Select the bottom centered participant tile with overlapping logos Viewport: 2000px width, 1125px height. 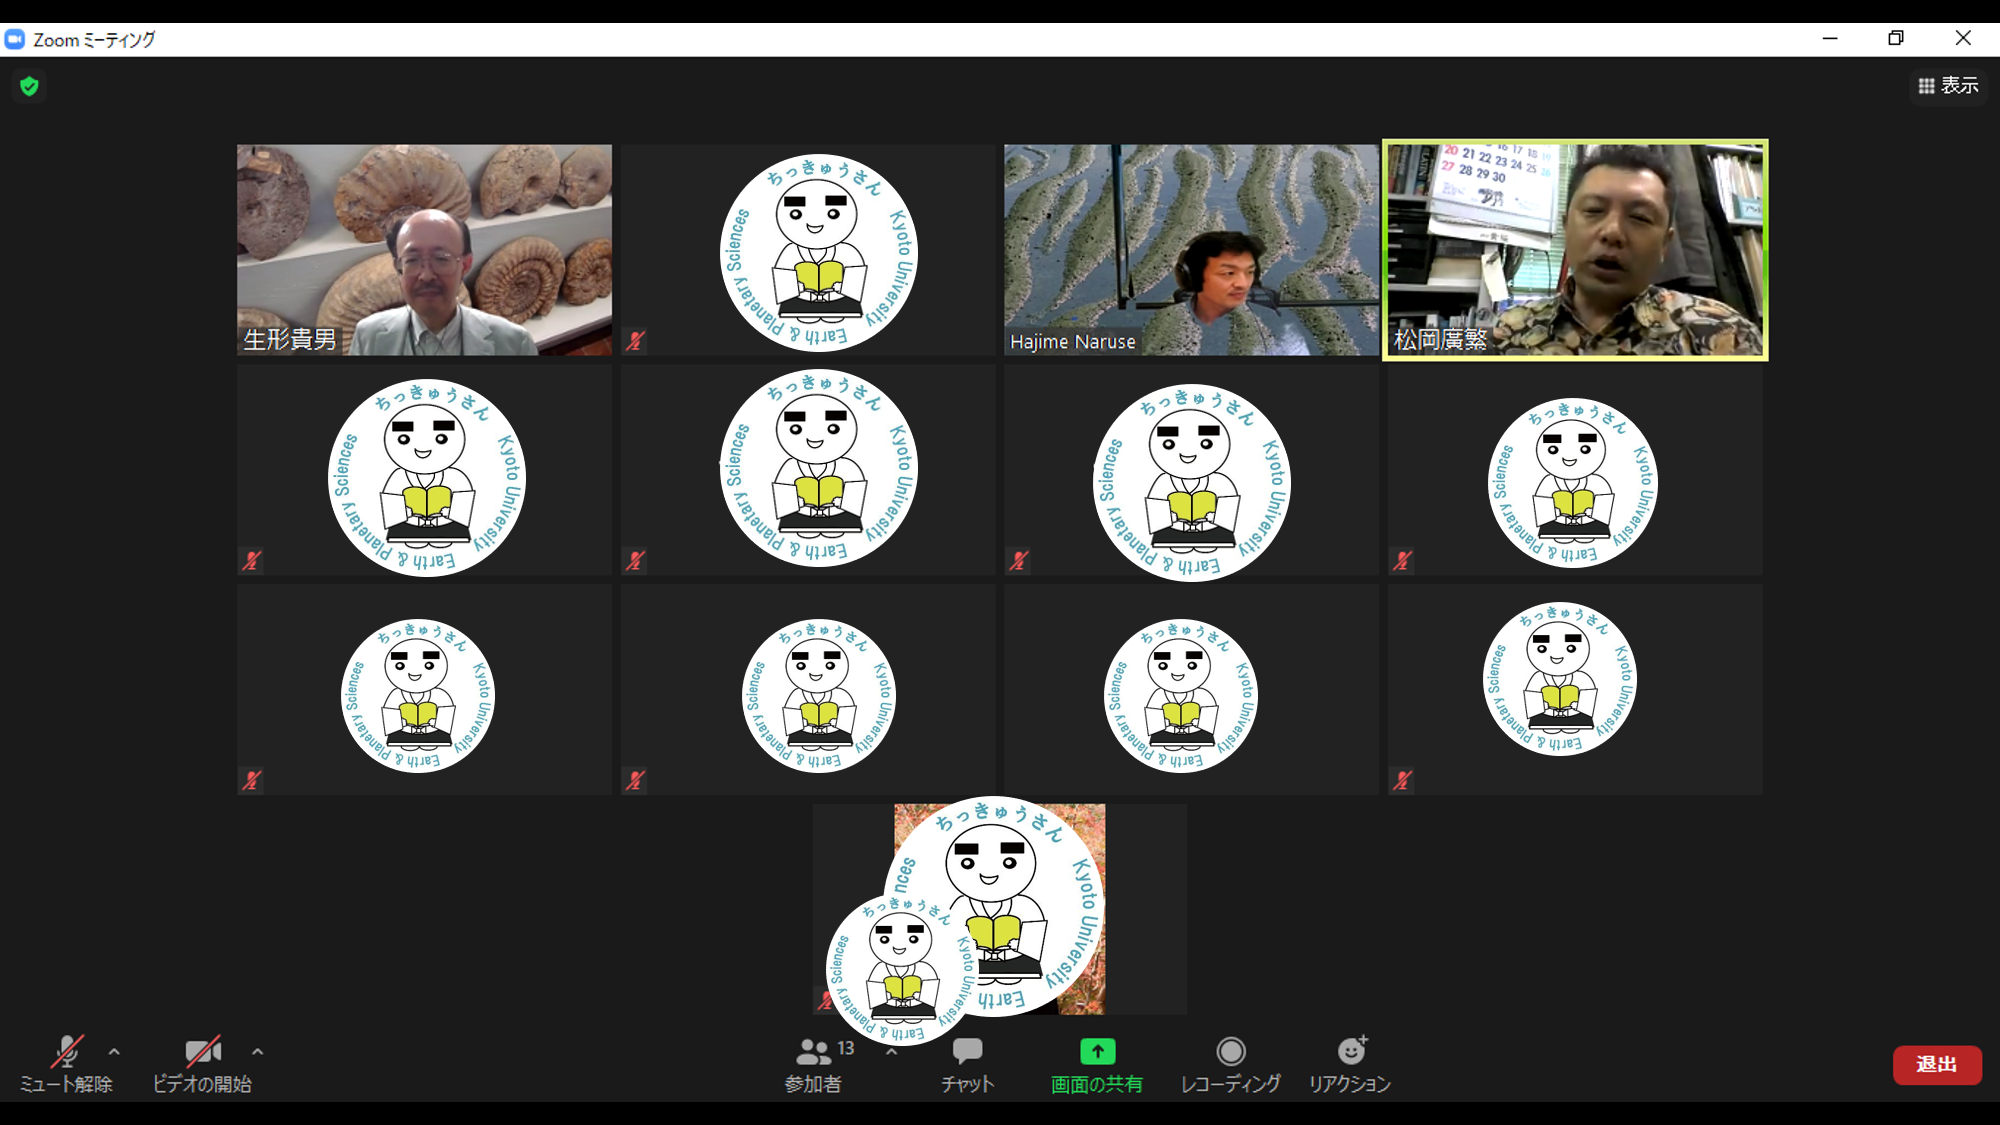click(x=1000, y=909)
